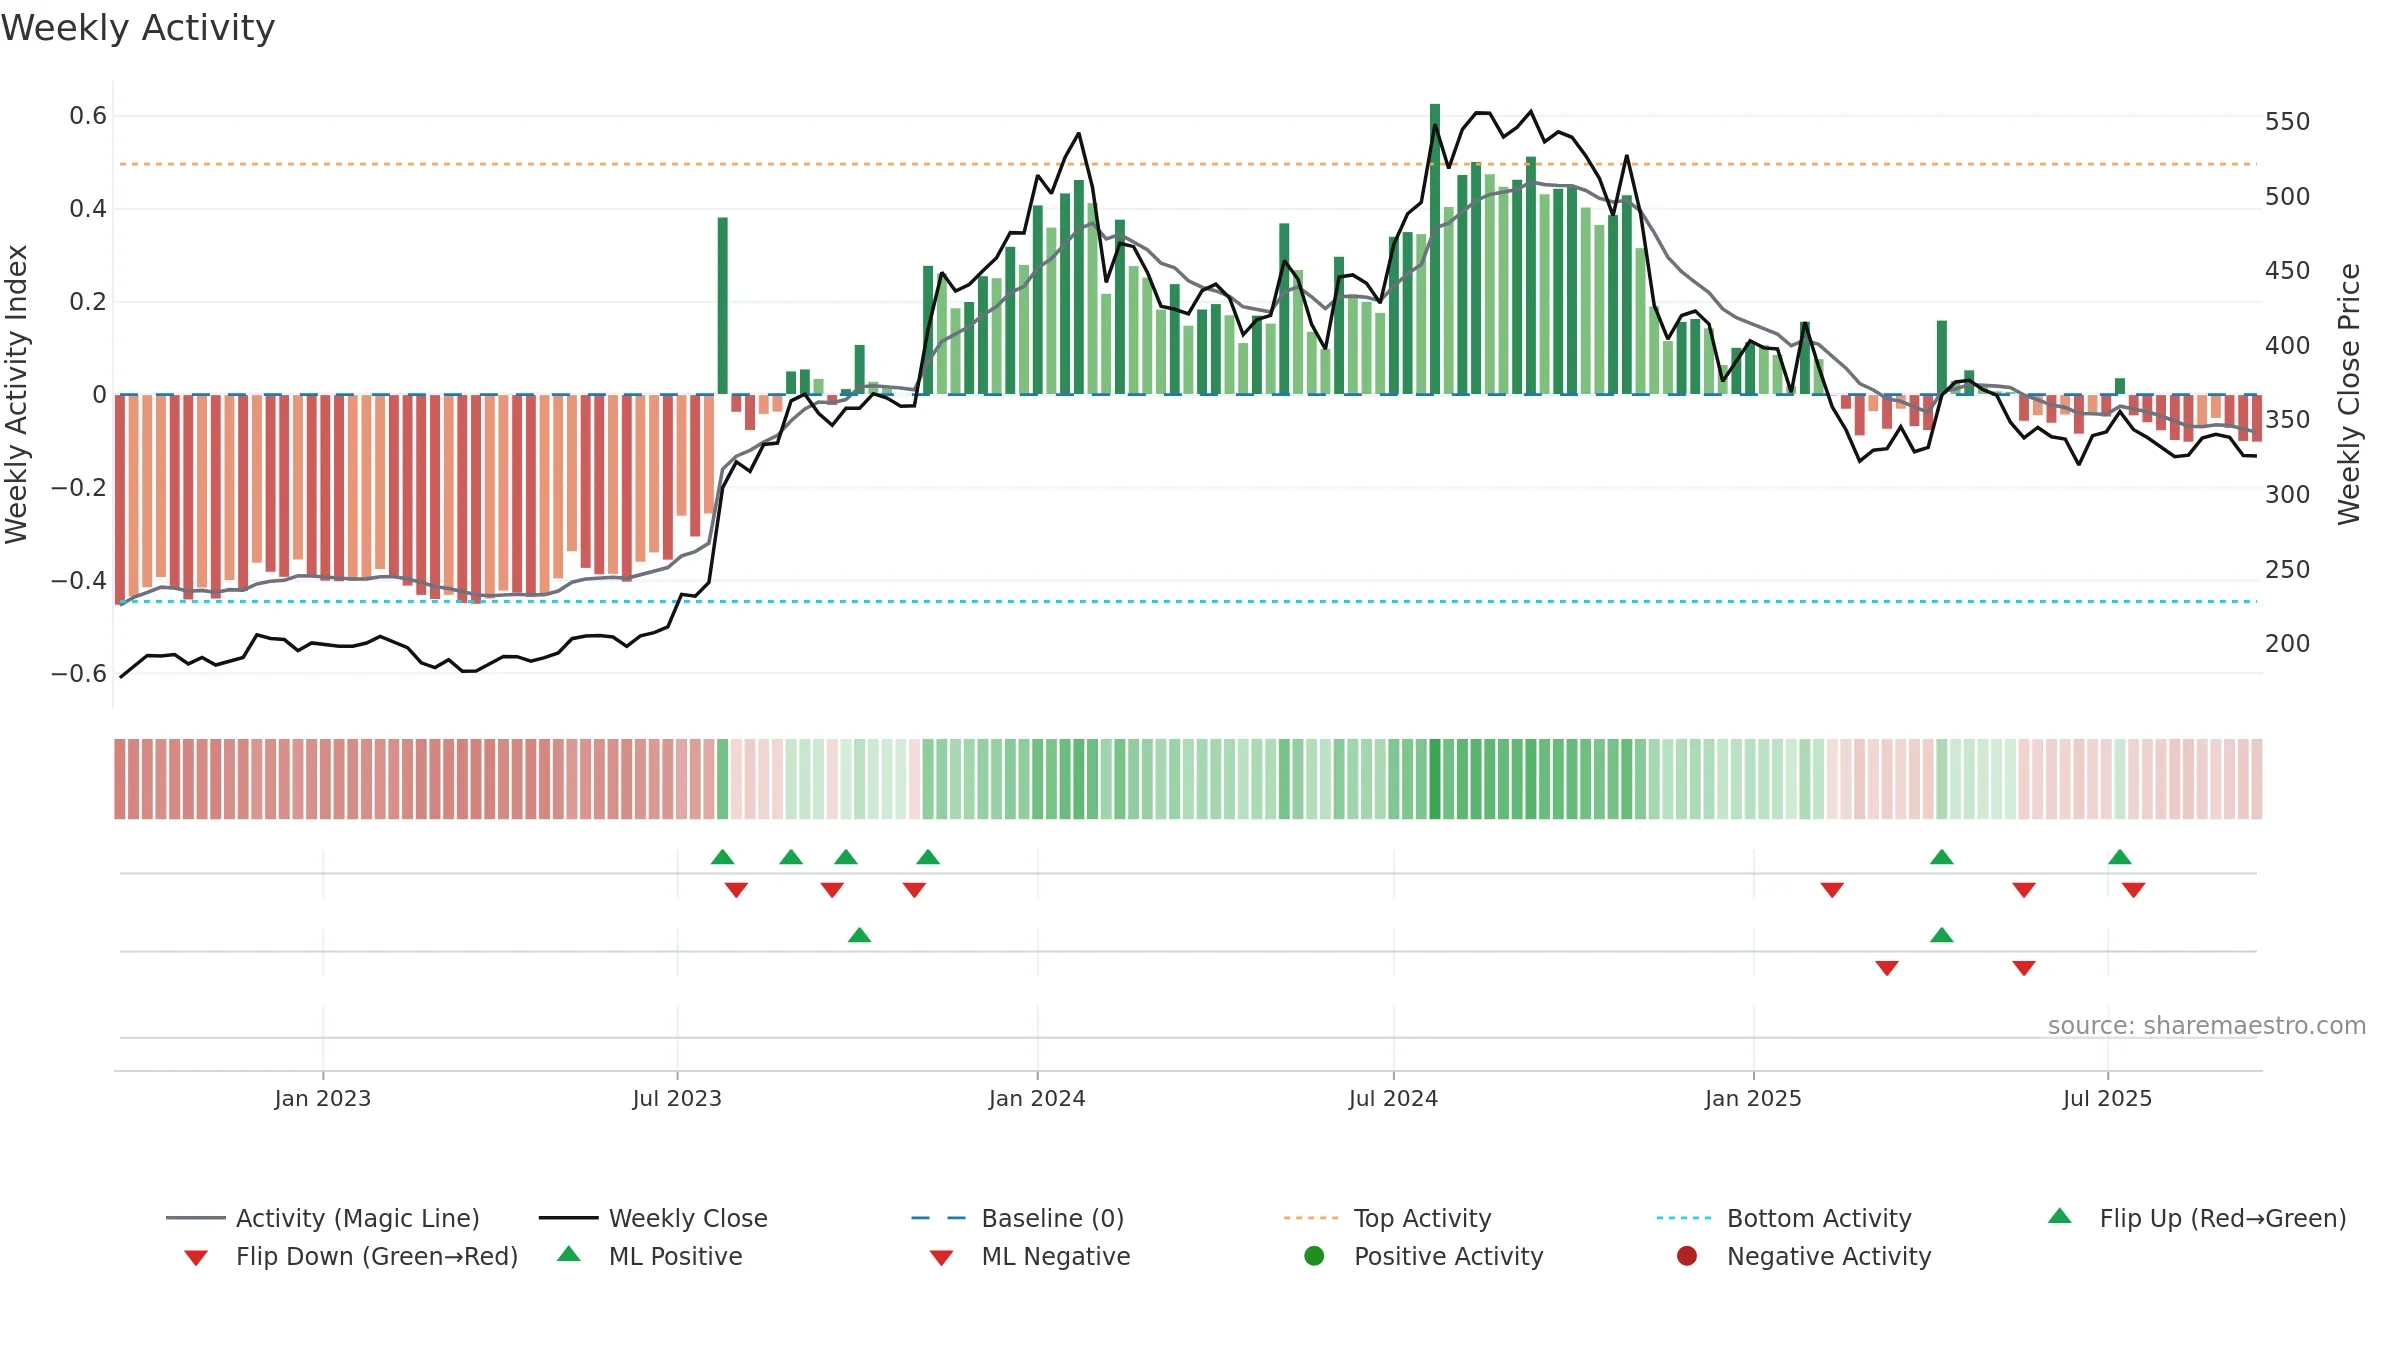Click the sharemaestro.com source text
2400x1350 pixels.
2206,1025
